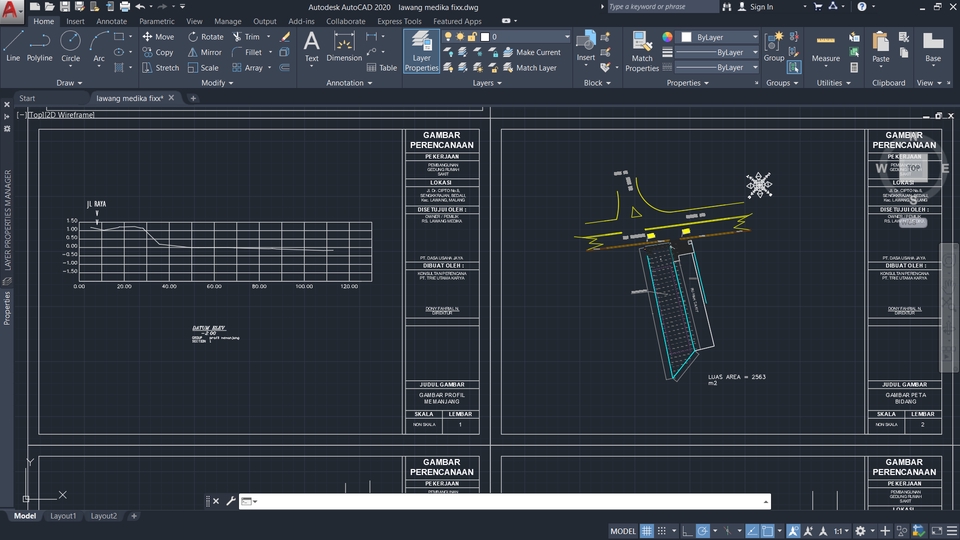This screenshot has width=960, height=540.
Task: Open the Layout1 tab
Action: (63, 516)
